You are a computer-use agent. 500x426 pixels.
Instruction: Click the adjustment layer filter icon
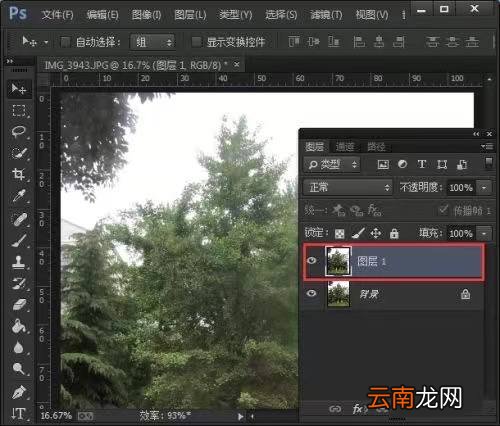[x=402, y=164]
